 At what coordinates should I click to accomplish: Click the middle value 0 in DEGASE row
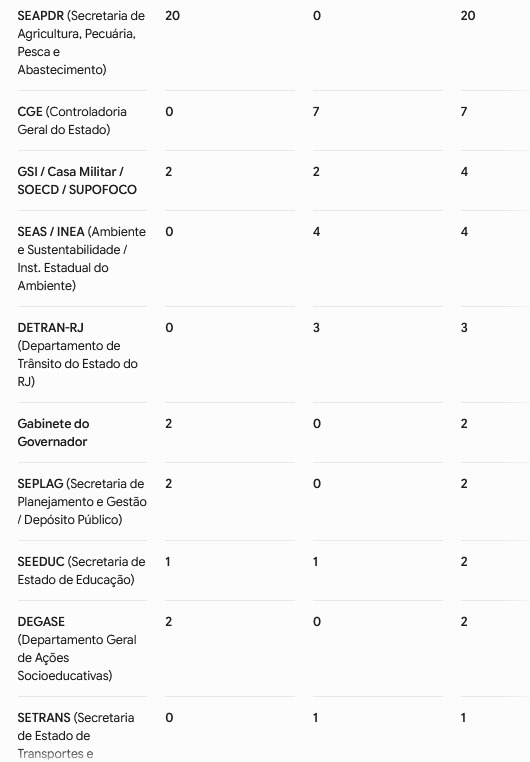tap(317, 622)
